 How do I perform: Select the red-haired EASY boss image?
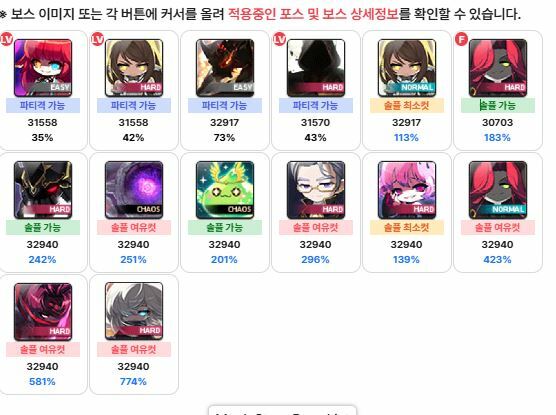pyautogui.click(x=43, y=68)
